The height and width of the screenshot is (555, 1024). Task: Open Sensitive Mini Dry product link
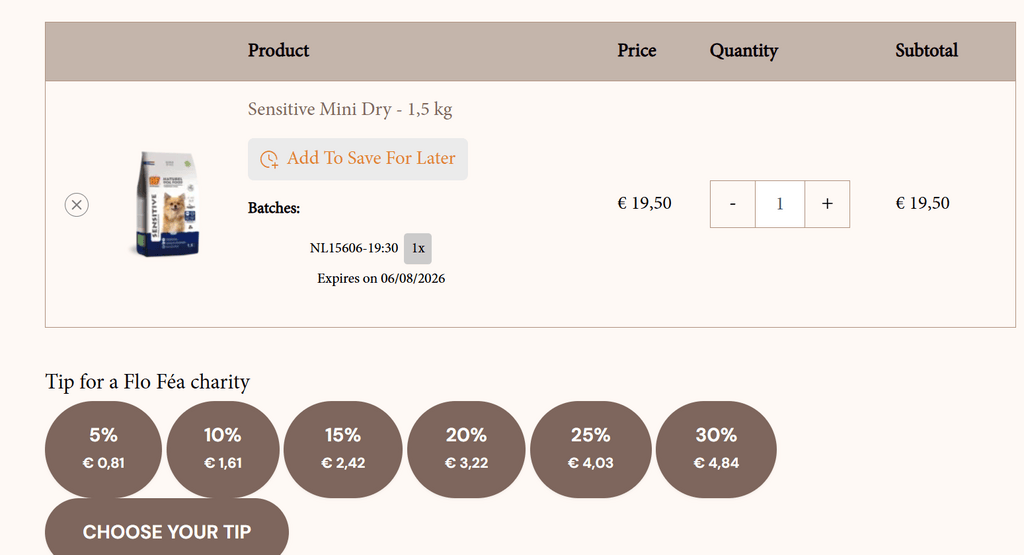click(x=350, y=109)
